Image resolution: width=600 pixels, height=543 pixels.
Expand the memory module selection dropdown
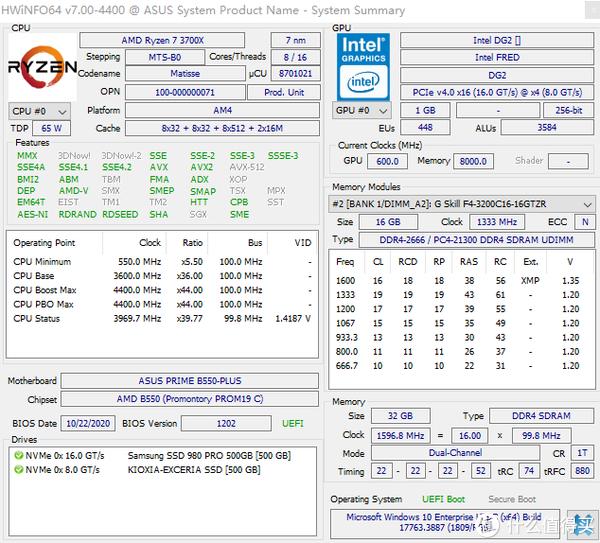[461, 204]
